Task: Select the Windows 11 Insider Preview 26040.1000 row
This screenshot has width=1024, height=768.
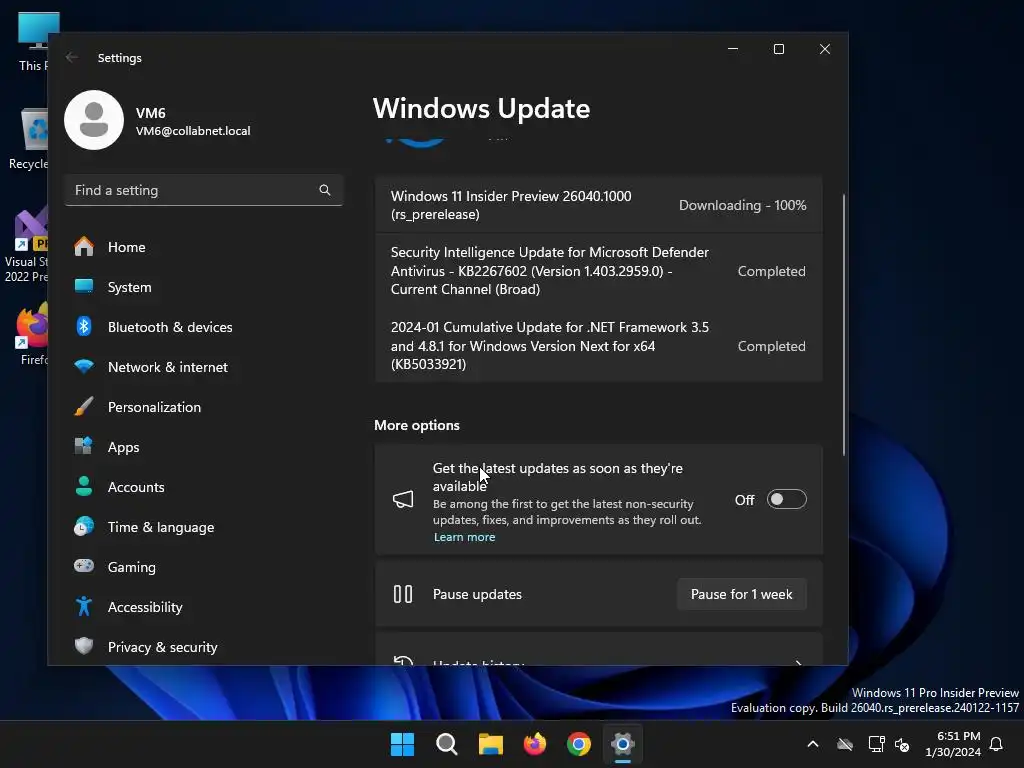Action: 599,205
